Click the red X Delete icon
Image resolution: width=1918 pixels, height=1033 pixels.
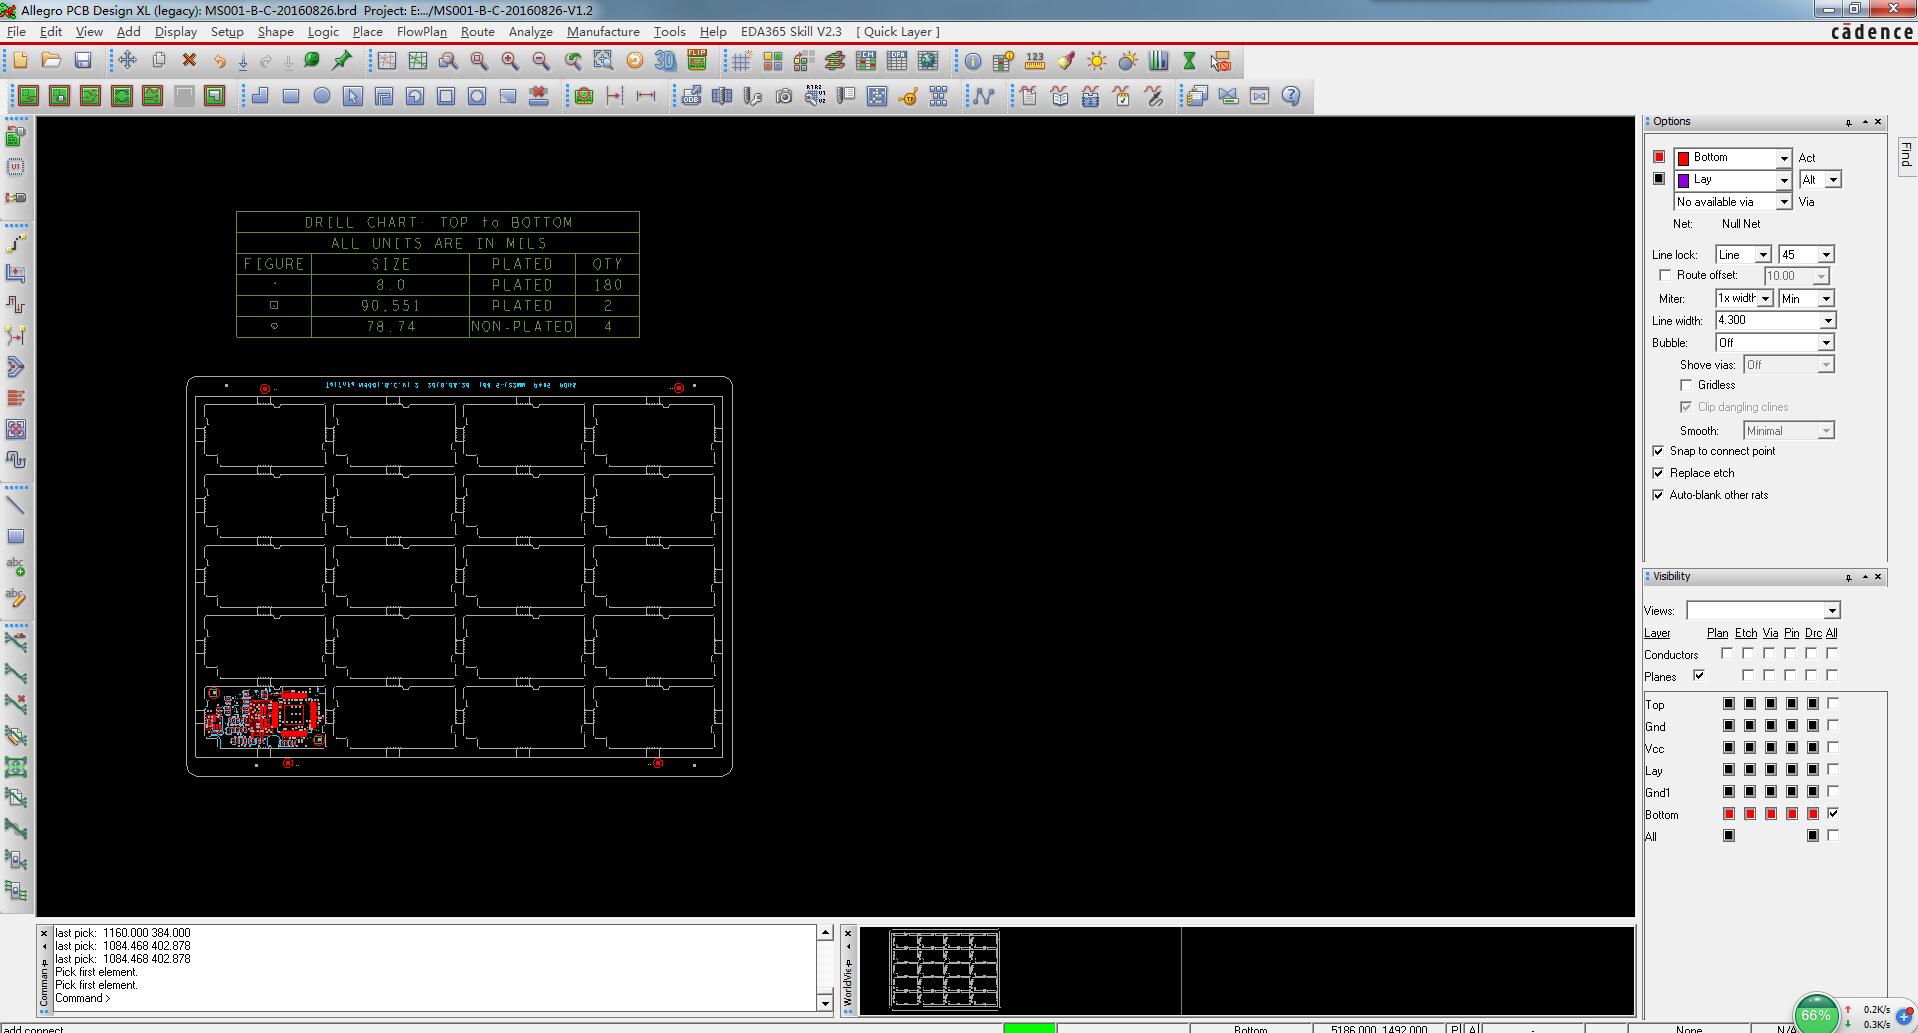pyautogui.click(x=189, y=61)
